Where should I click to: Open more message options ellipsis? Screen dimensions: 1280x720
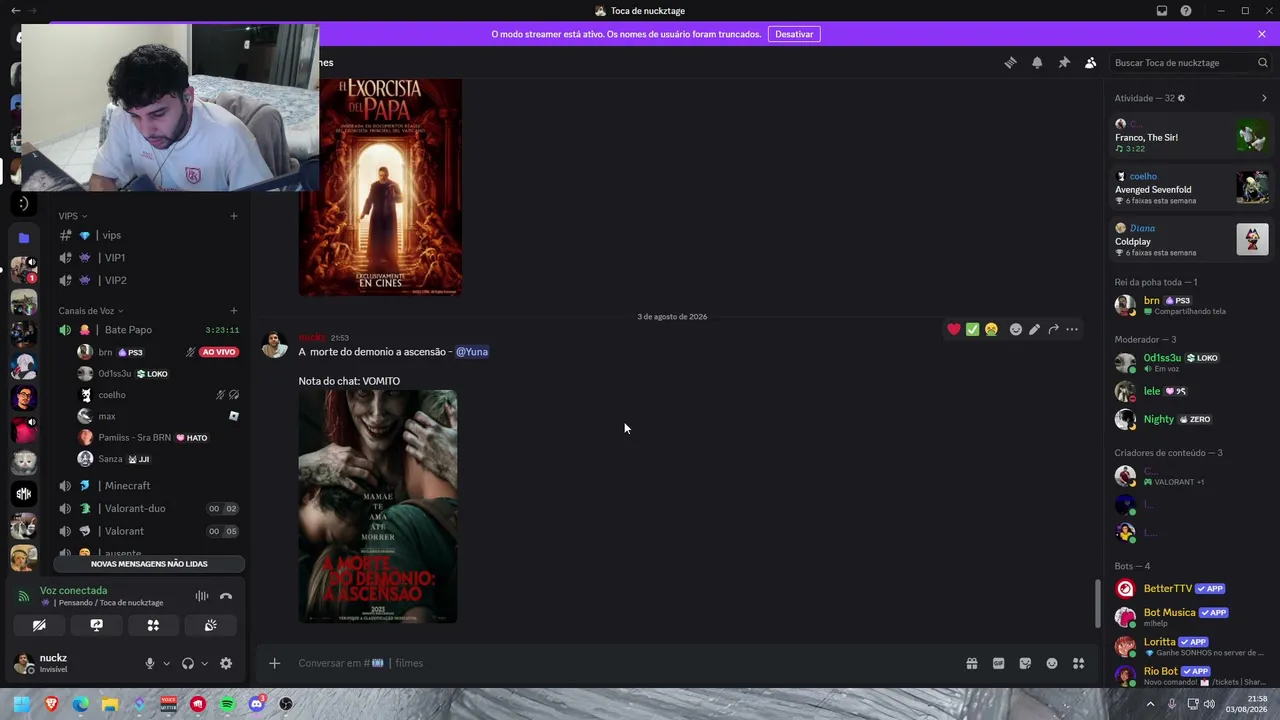[1072, 329]
